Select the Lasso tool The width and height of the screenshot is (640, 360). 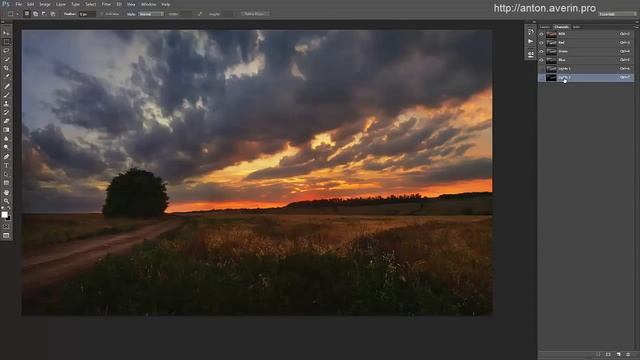click(6, 51)
